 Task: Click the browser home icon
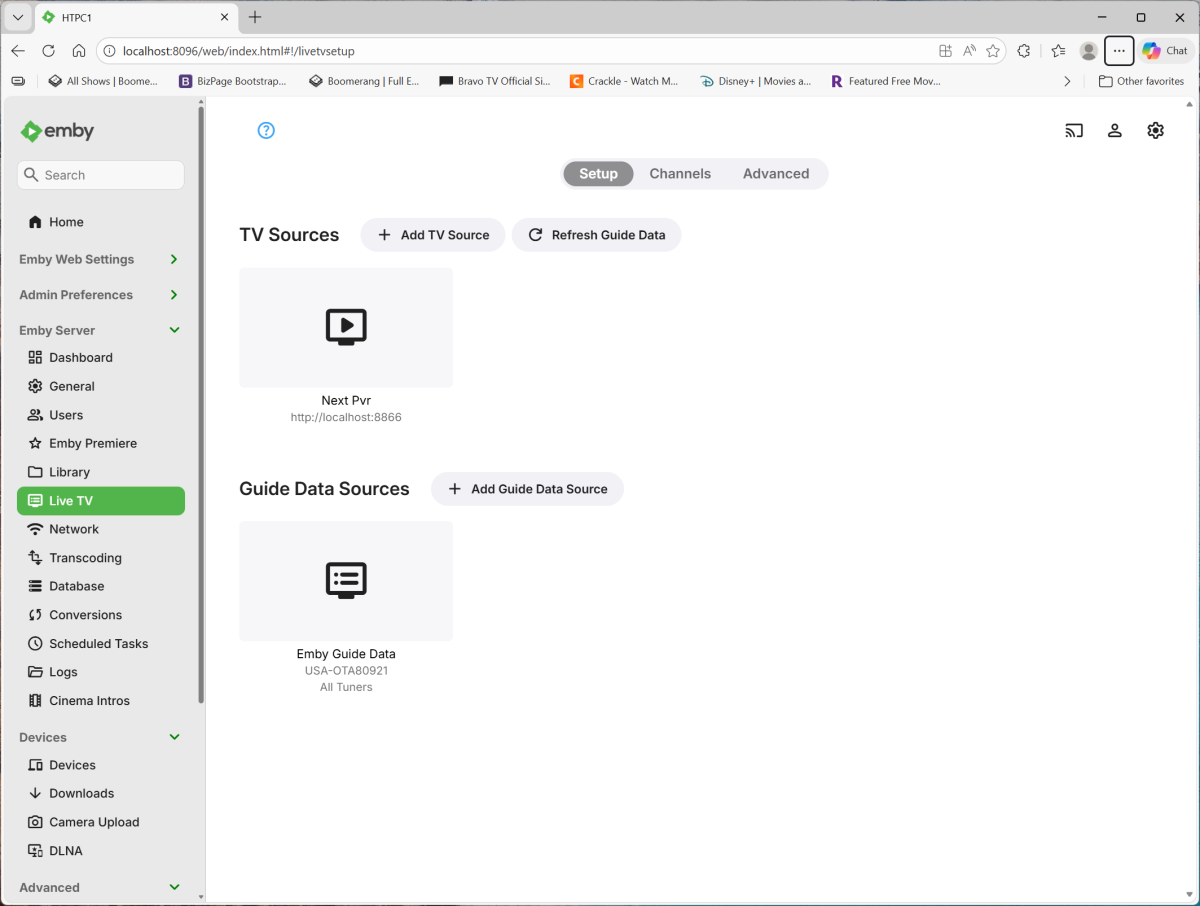[x=78, y=51]
